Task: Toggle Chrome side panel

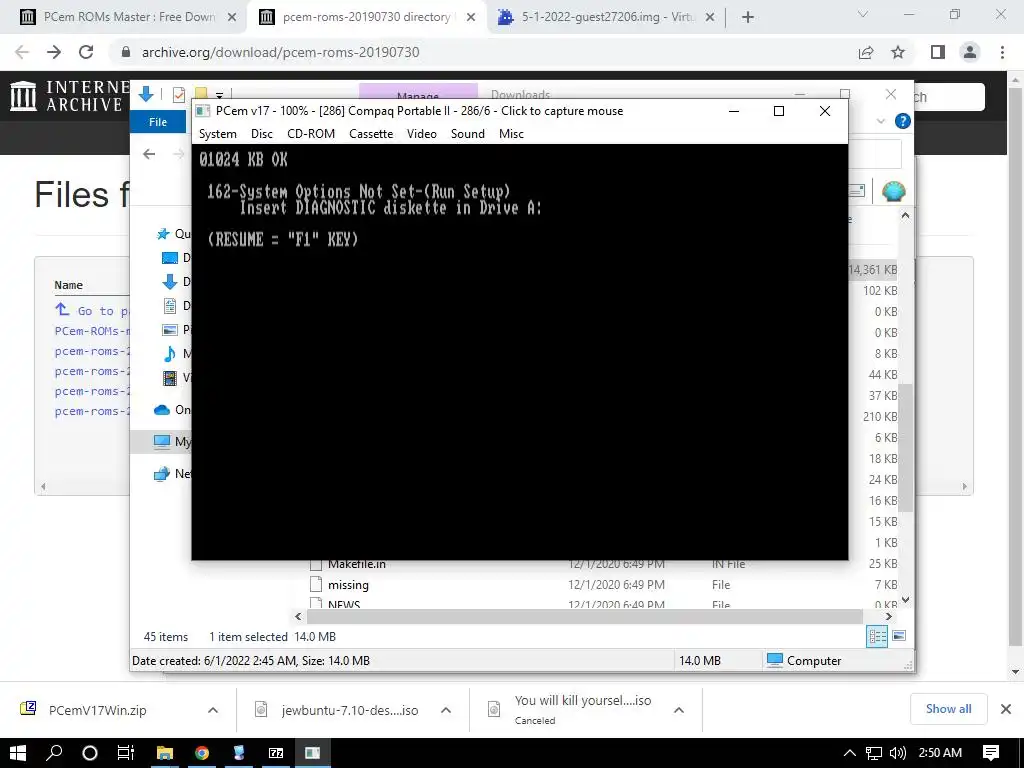Action: tap(938, 52)
